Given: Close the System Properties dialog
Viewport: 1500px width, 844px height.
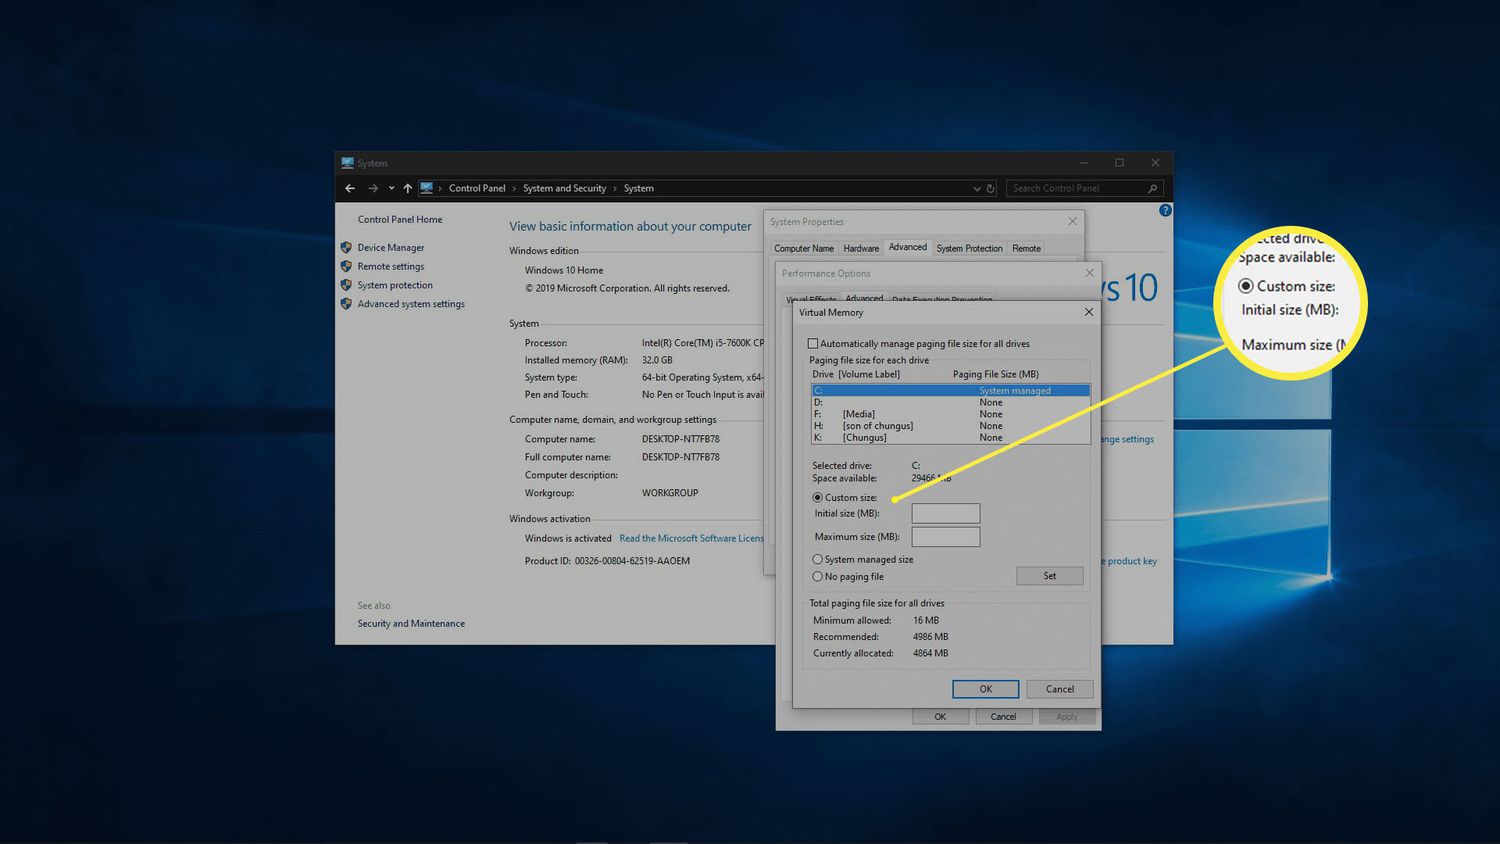Looking at the screenshot, I should 1072,222.
